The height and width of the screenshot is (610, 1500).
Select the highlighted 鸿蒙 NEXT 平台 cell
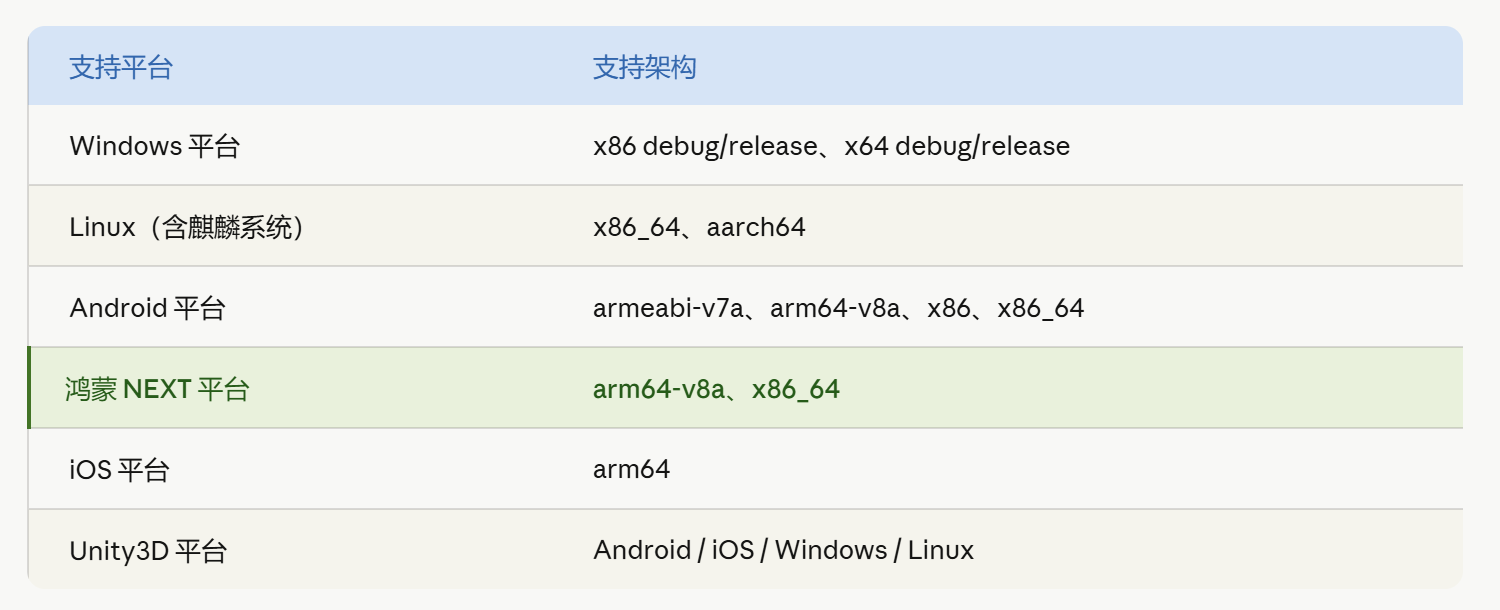coord(157,389)
